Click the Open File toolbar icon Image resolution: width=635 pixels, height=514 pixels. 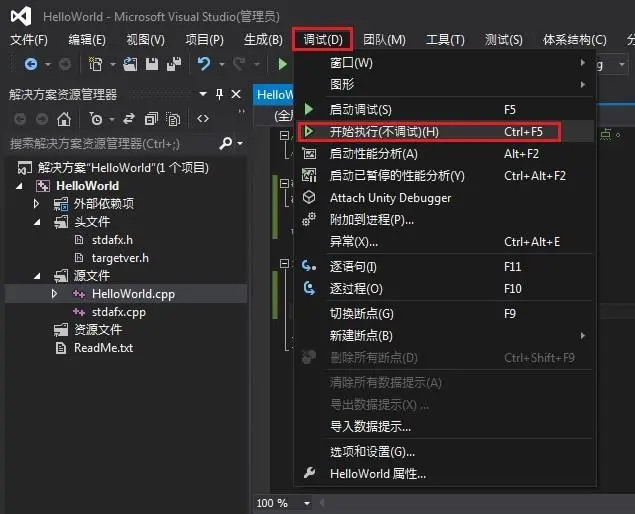[130, 64]
